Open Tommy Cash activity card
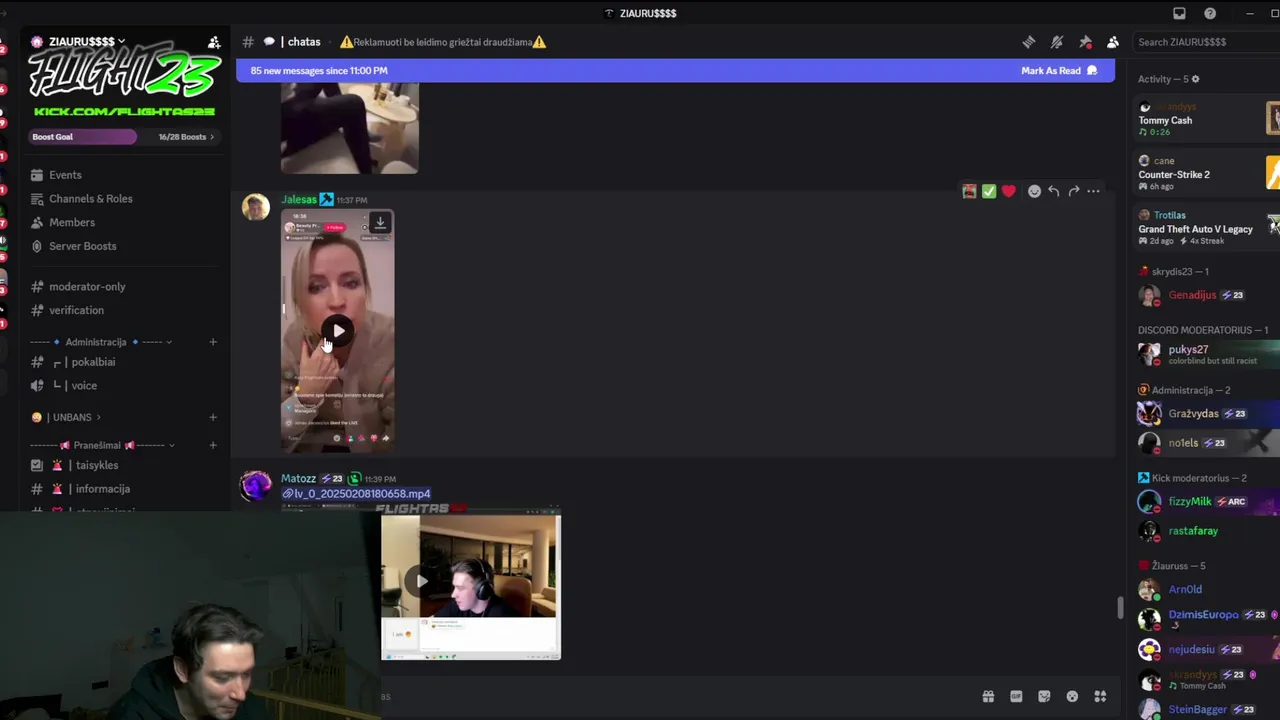1280x720 pixels. [1208, 119]
